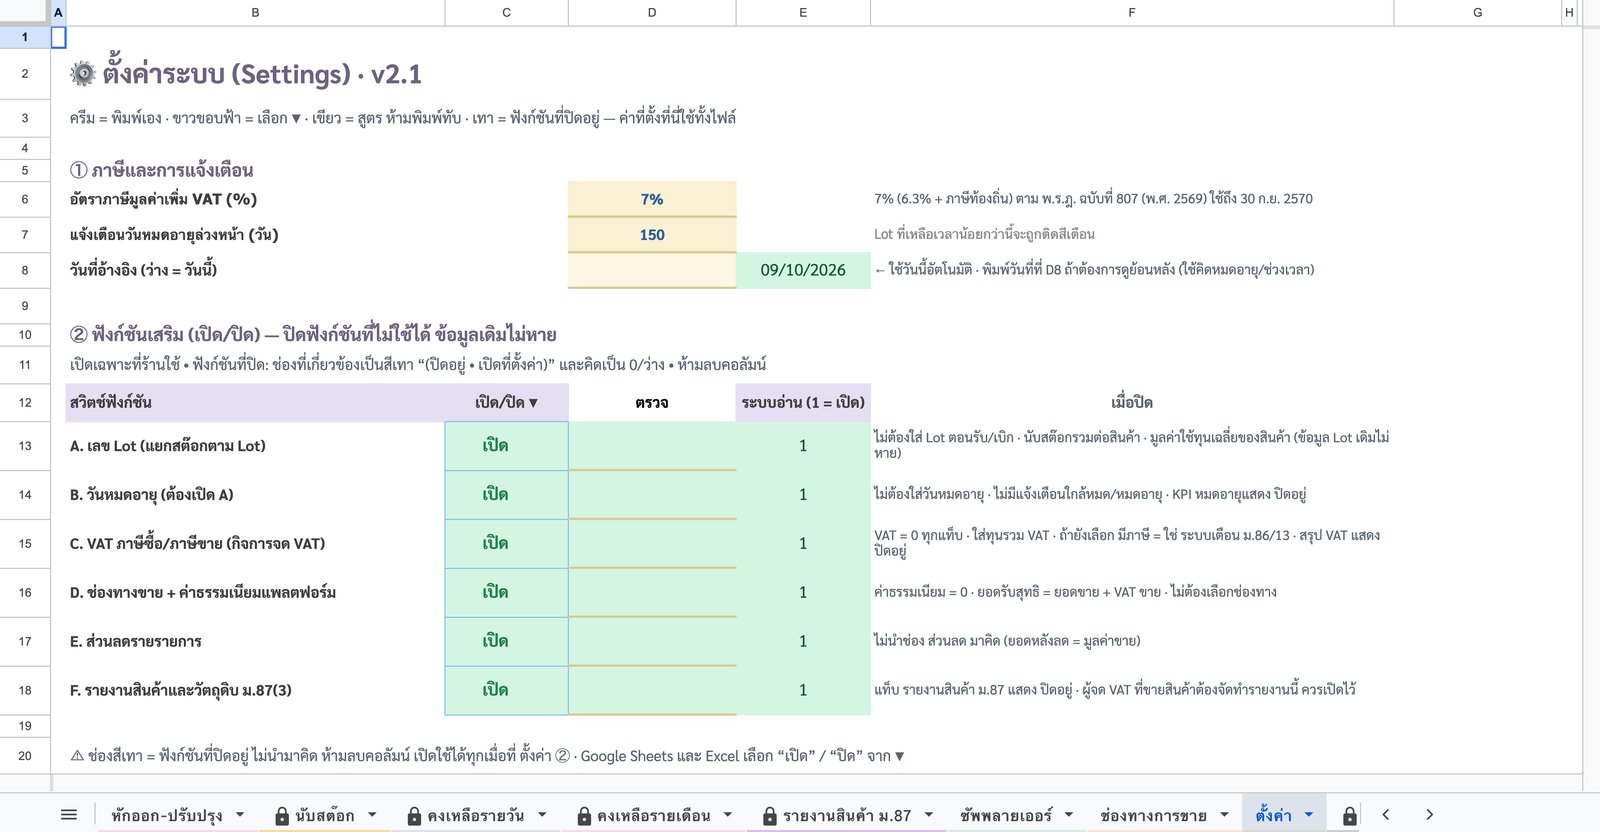Image resolution: width=1600 pixels, height=832 pixels.
Task: Select the ระบบอ่าน (1 = เปิด) header cell
Action: 803,402
